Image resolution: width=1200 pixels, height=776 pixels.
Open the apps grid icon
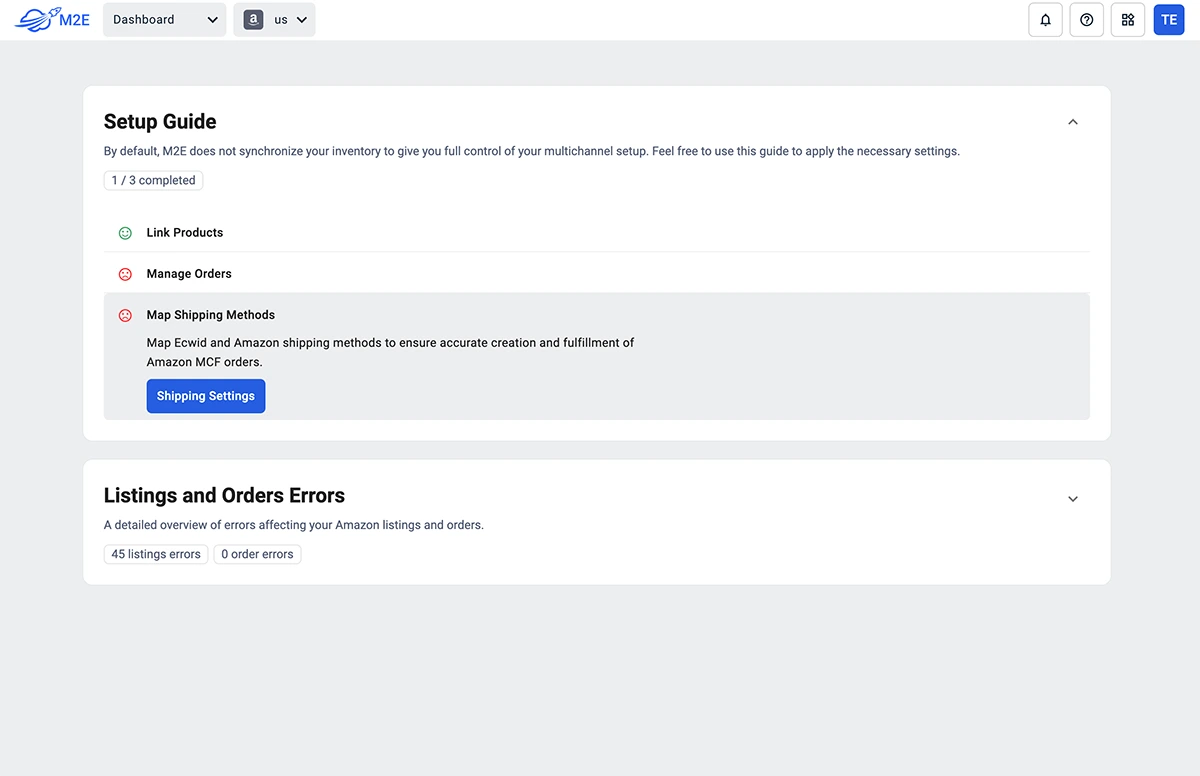click(1127, 20)
